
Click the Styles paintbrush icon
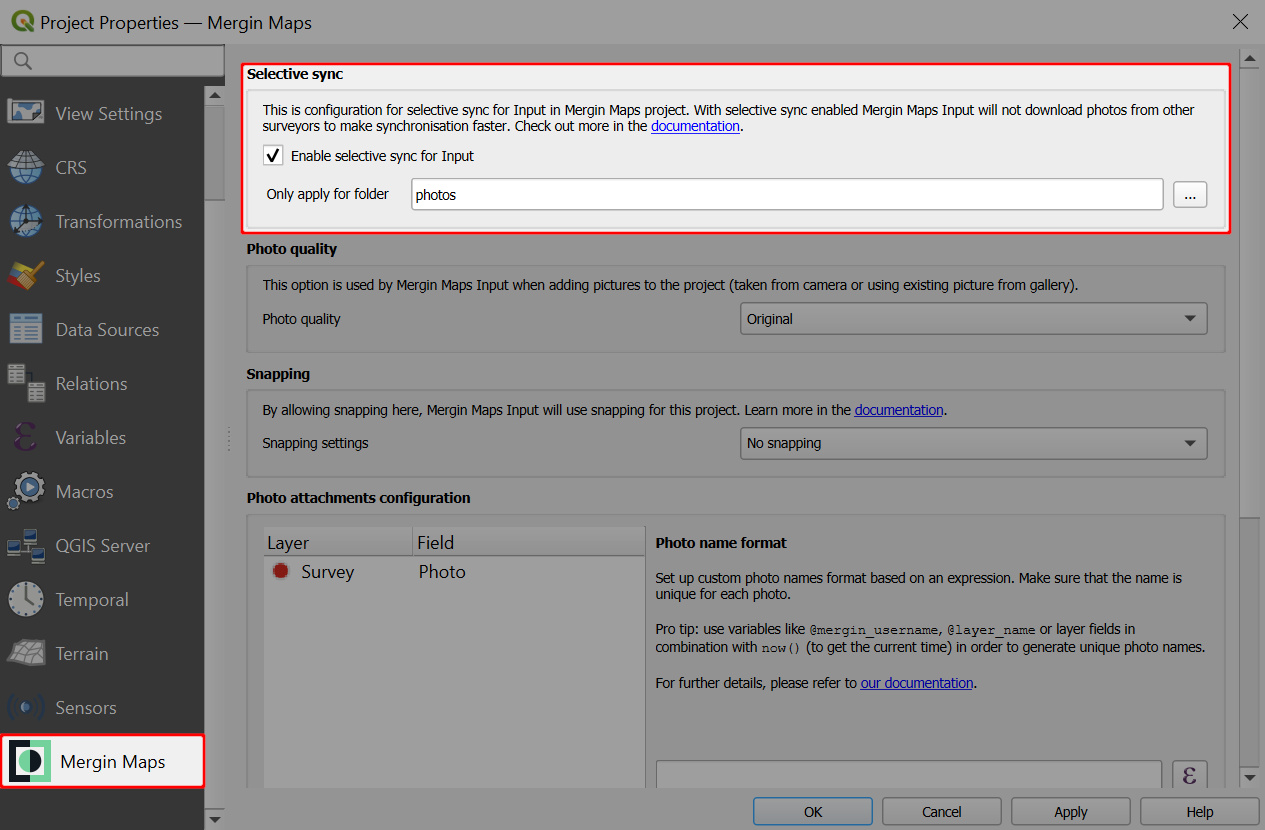point(26,275)
